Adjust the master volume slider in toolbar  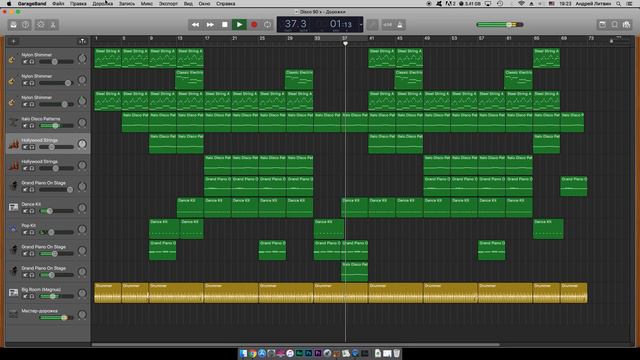point(500,25)
